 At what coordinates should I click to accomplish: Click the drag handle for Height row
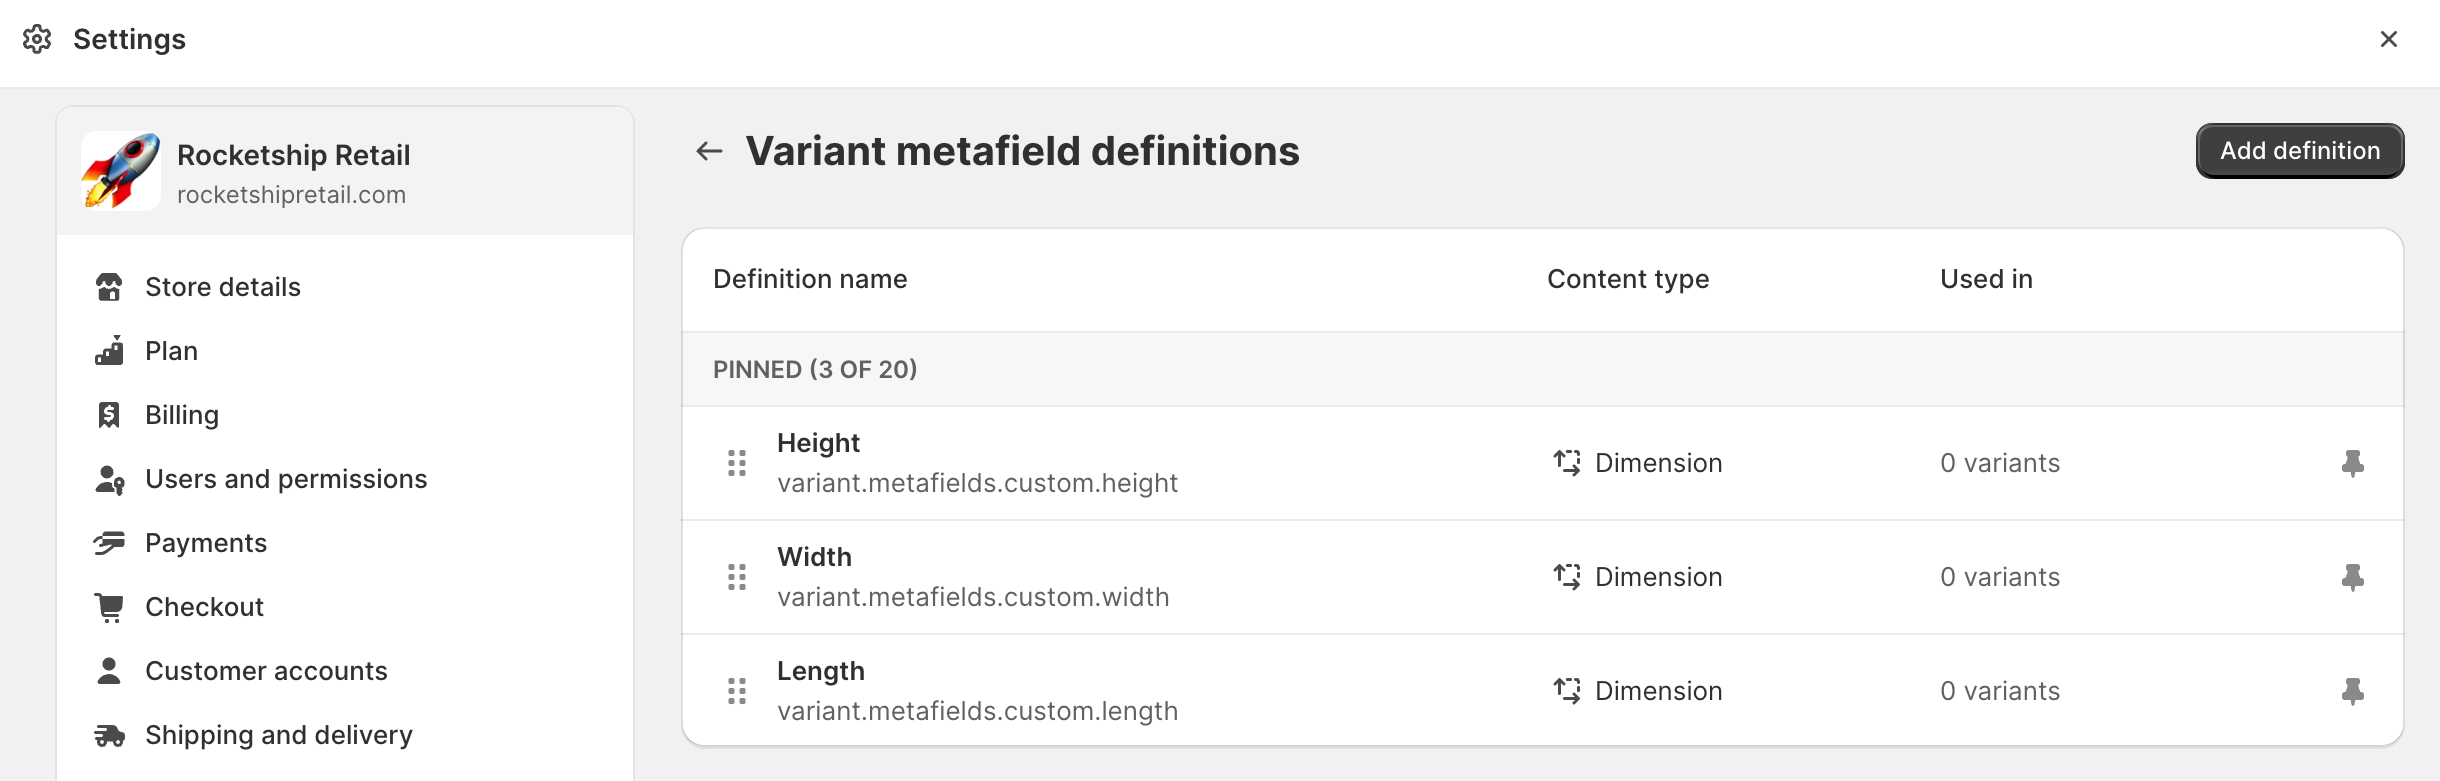737,463
